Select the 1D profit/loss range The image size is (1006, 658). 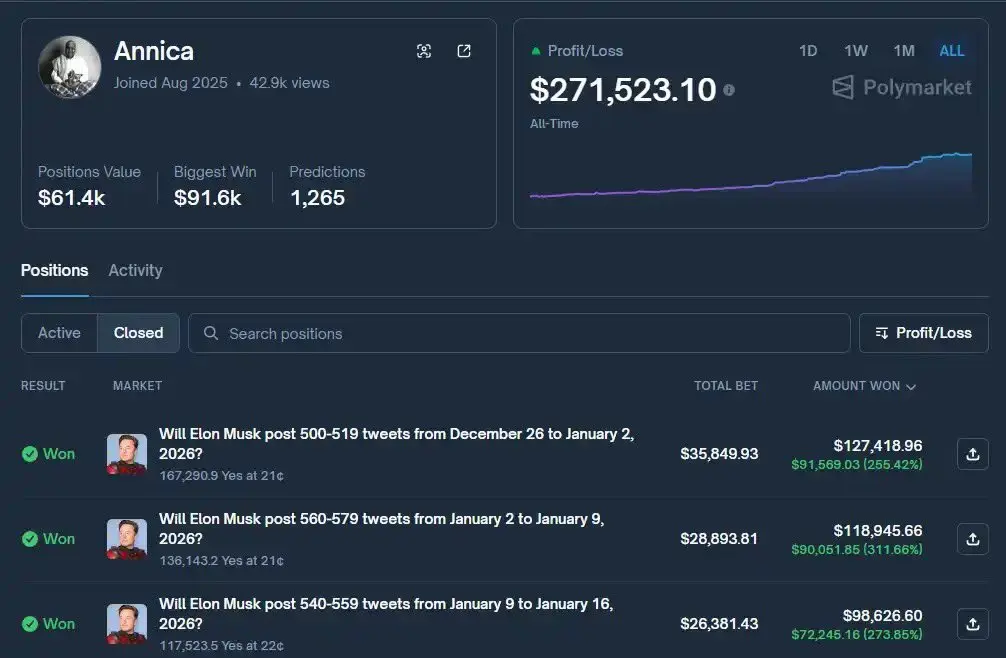point(808,51)
